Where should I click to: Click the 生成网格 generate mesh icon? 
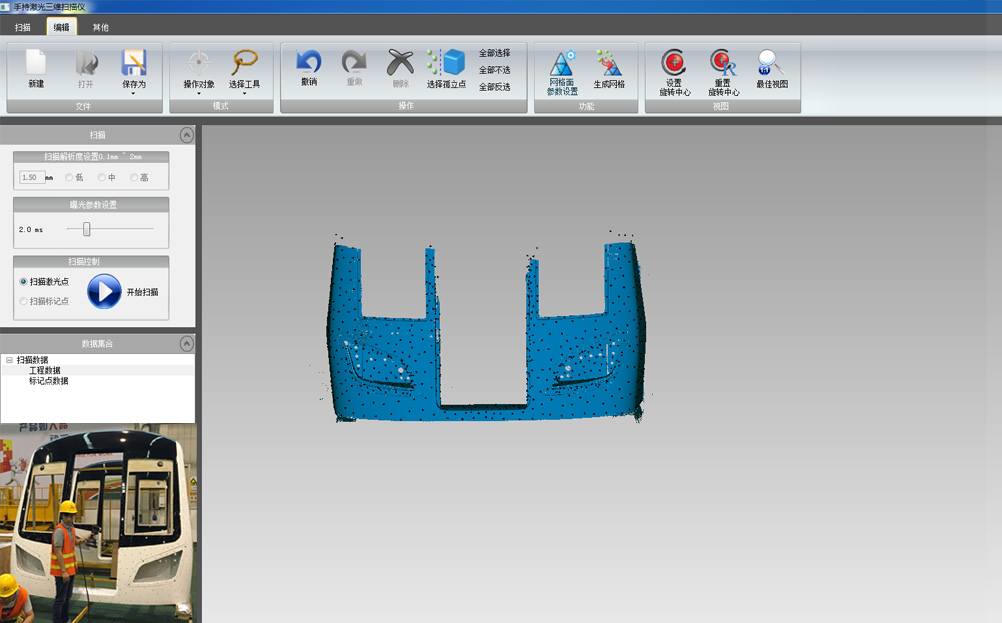coord(609,65)
